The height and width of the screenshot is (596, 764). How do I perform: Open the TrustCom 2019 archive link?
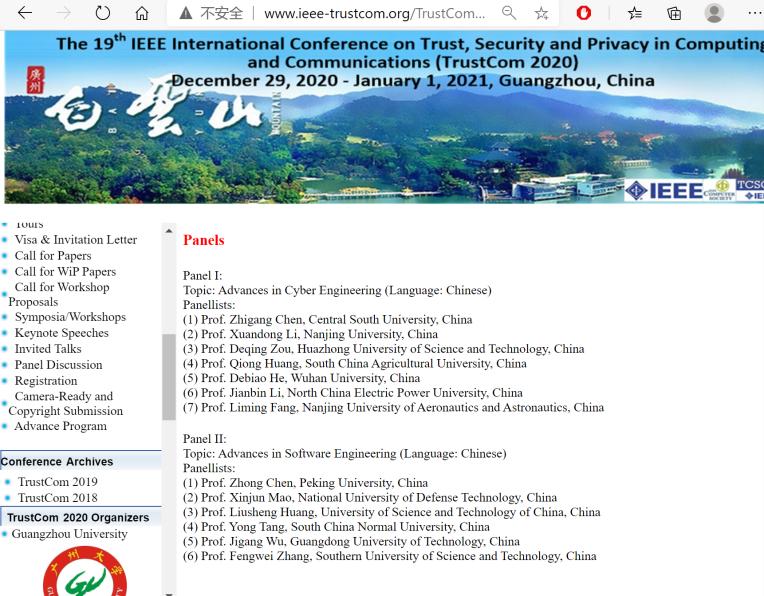(x=57, y=482)
